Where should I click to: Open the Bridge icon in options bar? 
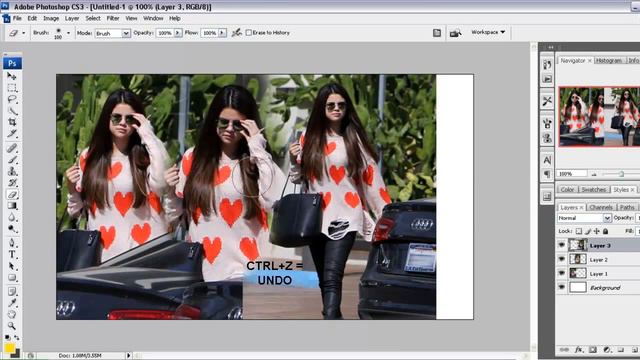[x=456, y=33]
